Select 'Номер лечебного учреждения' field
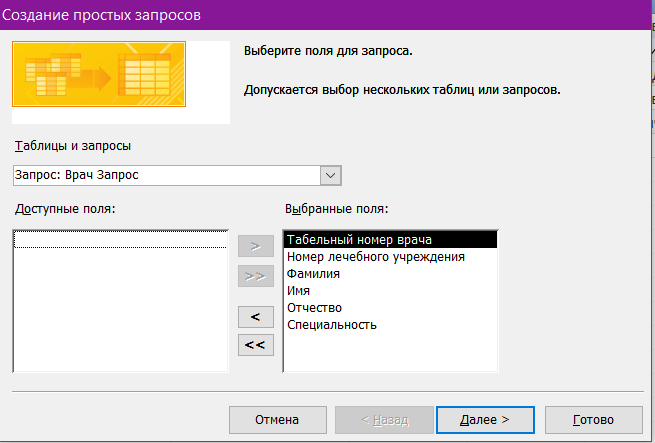Image resolution: width=655 pixels, height=443 pixels. point(391,257)
